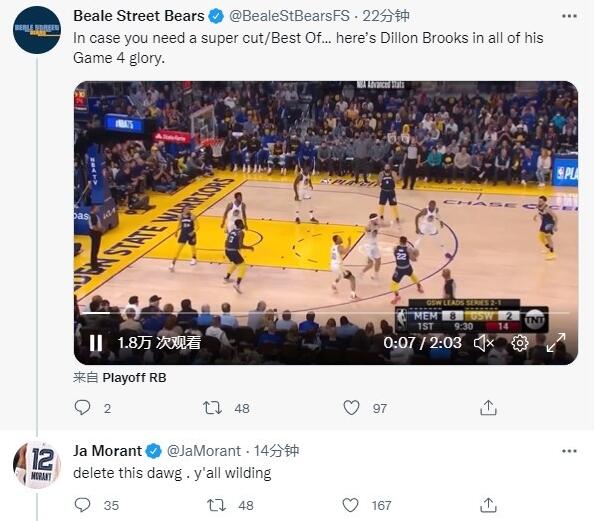Viewport: 594px width, 521px height.
Task: Pause the Dillon Brooks video
Action: point(95,343)
